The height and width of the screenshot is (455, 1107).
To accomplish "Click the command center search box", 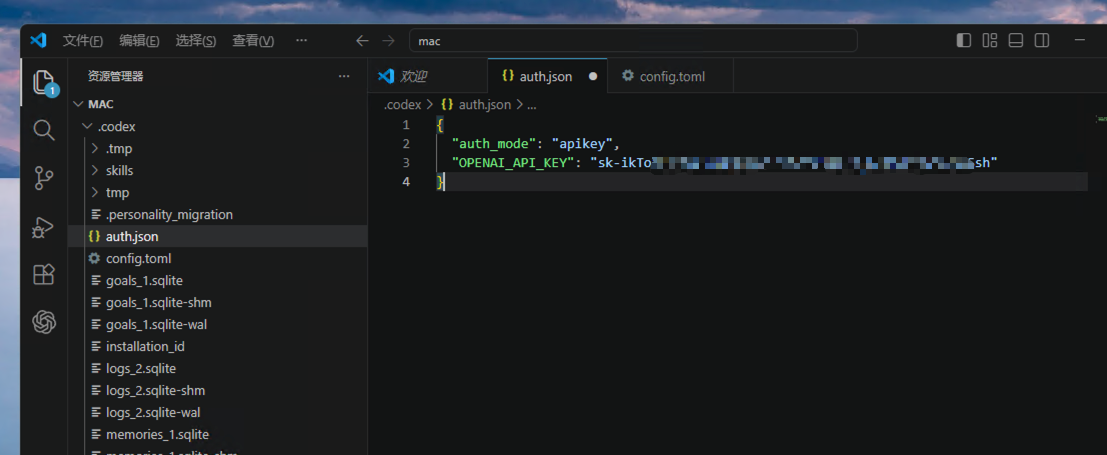I will pyautogui.click(x=633, y=41).
